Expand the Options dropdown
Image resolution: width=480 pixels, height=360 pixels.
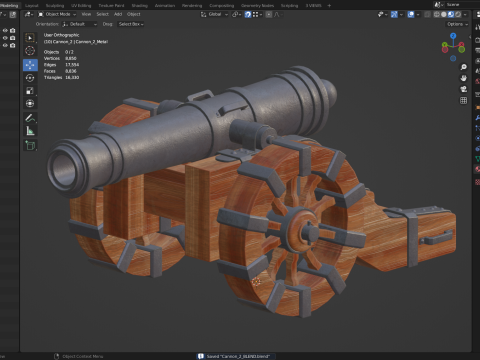pos(457,24)
